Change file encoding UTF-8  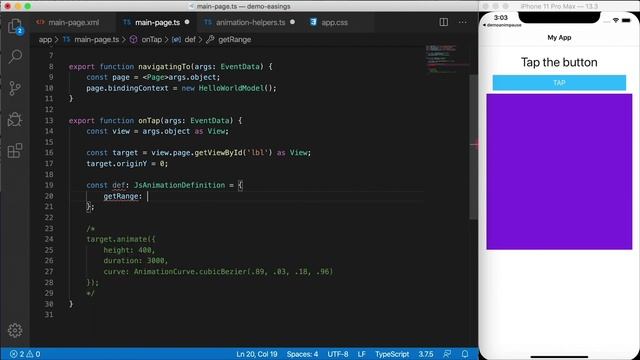tap(338, 354)
